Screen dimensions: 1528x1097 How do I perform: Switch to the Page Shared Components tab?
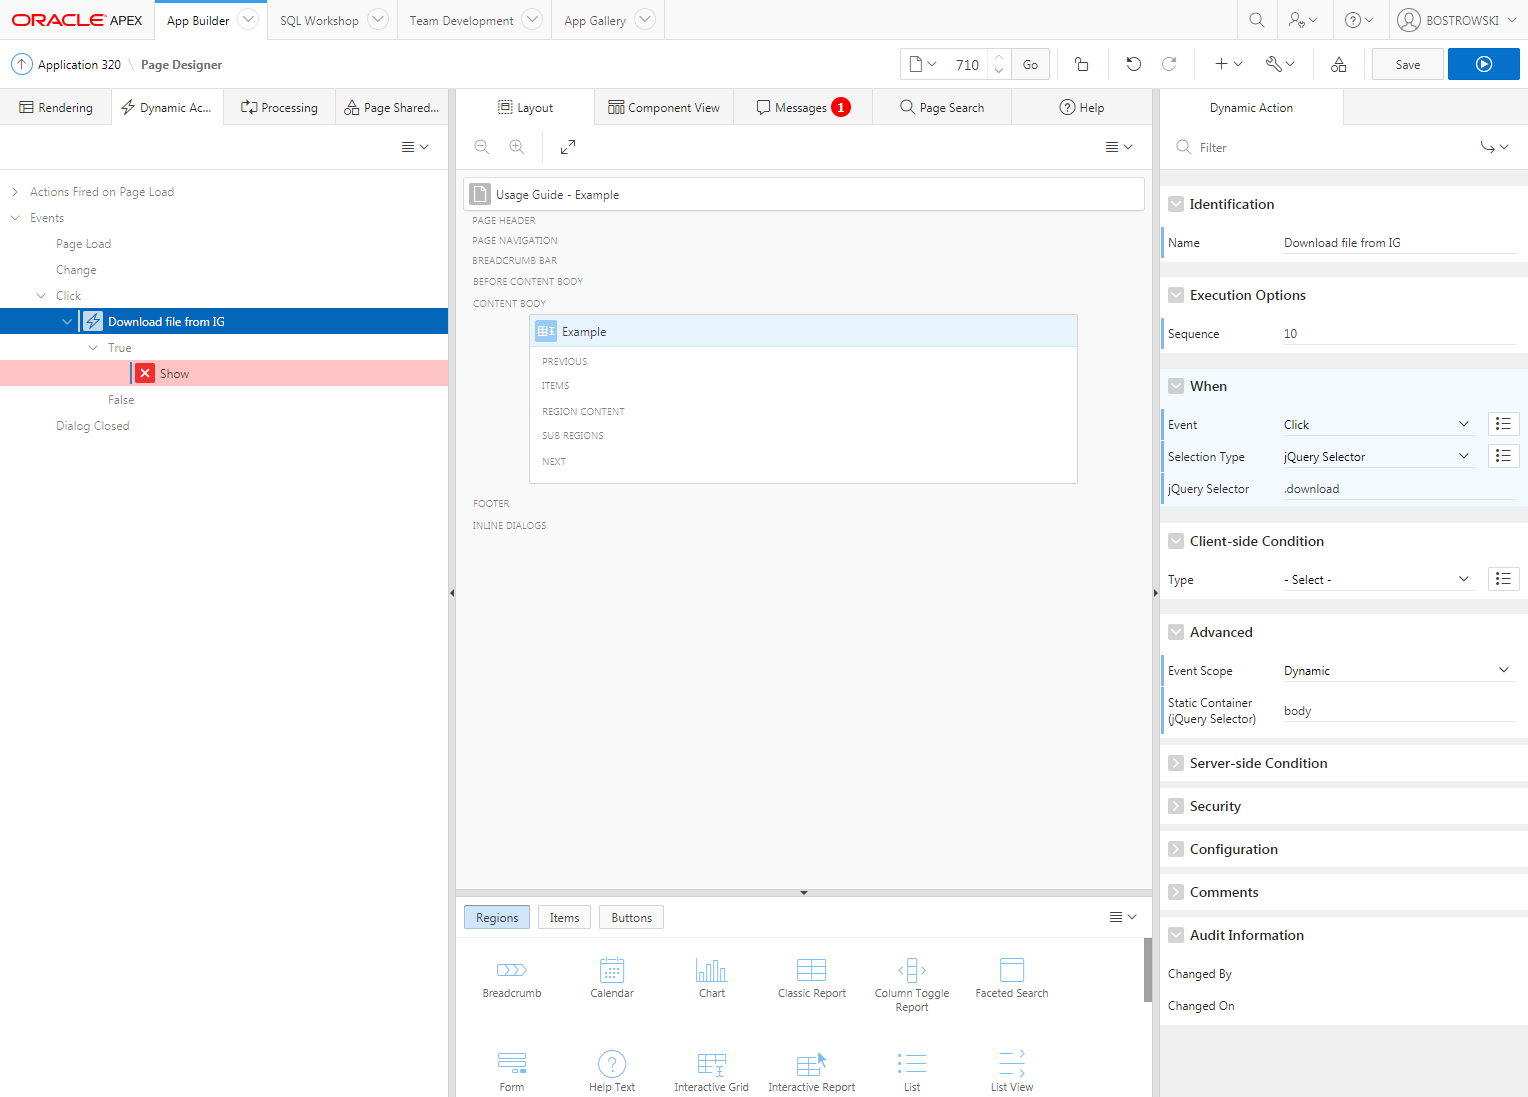point(391,107)
